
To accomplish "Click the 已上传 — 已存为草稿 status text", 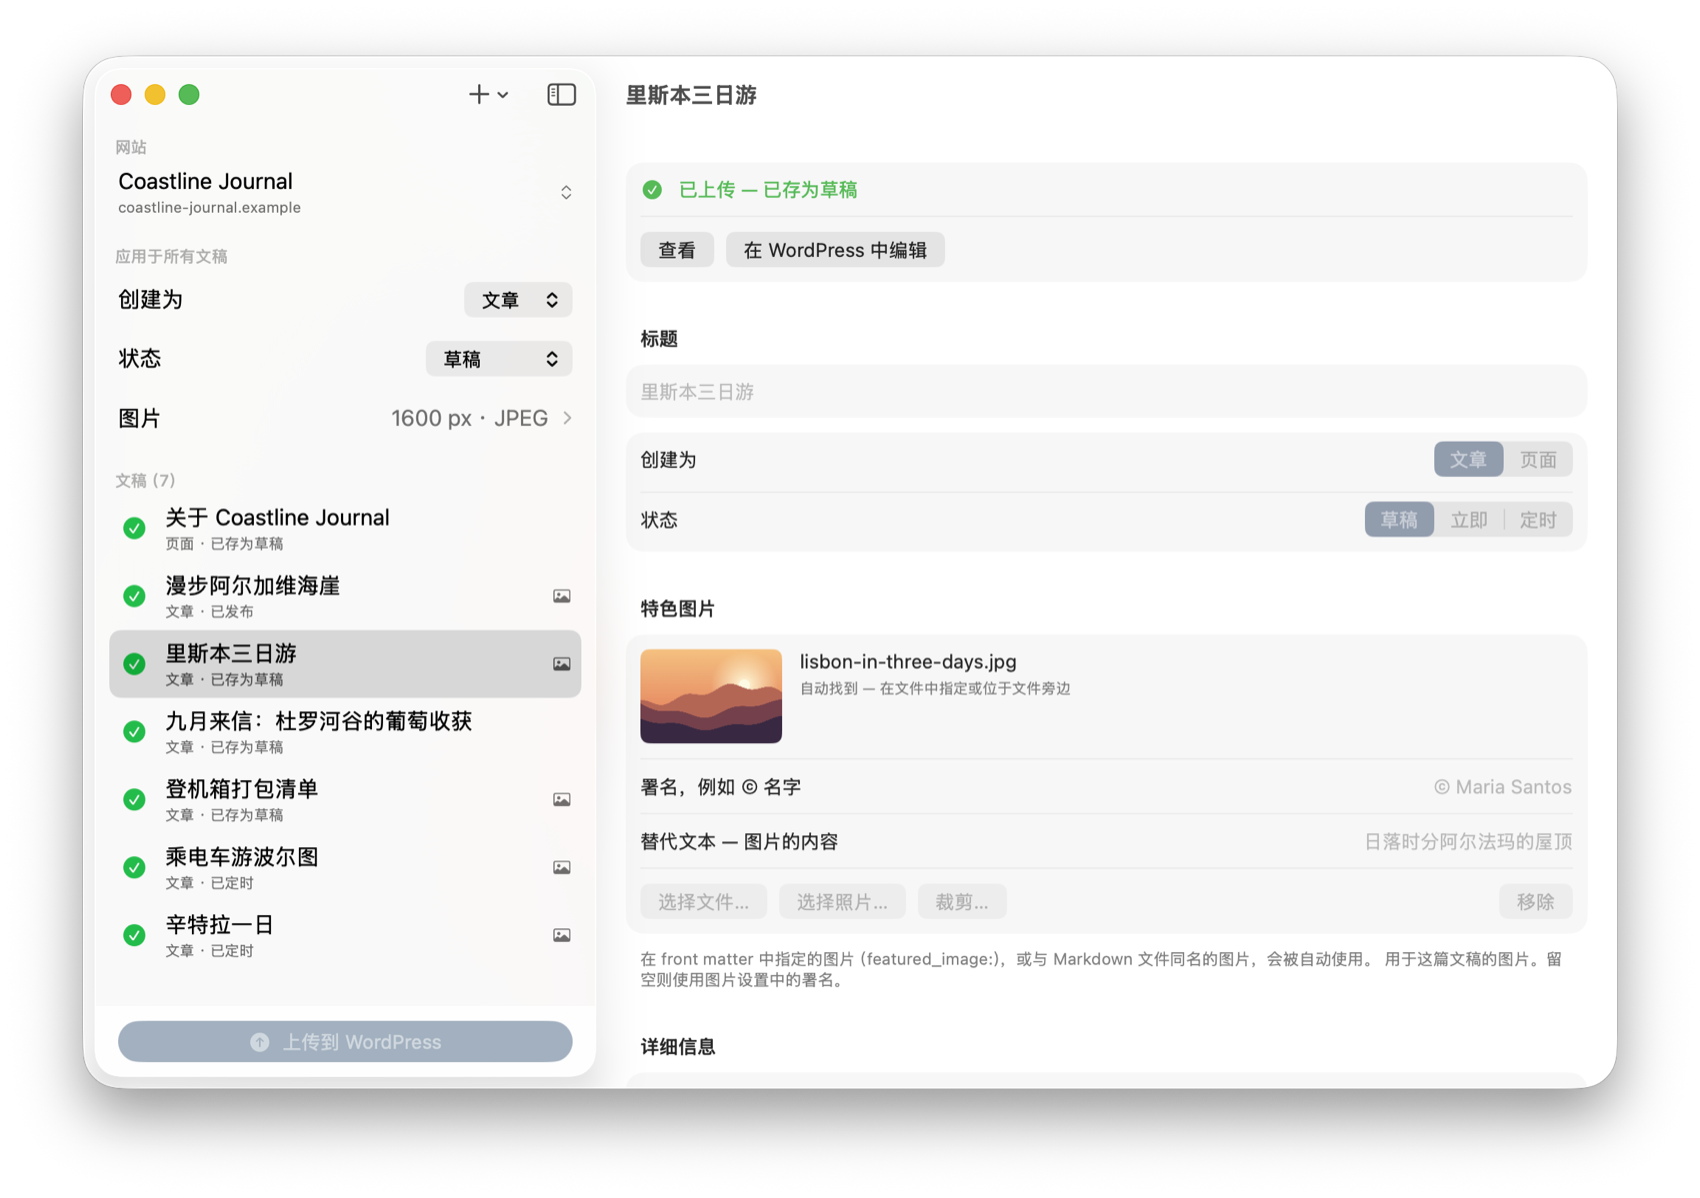I will tap(768, 190).
